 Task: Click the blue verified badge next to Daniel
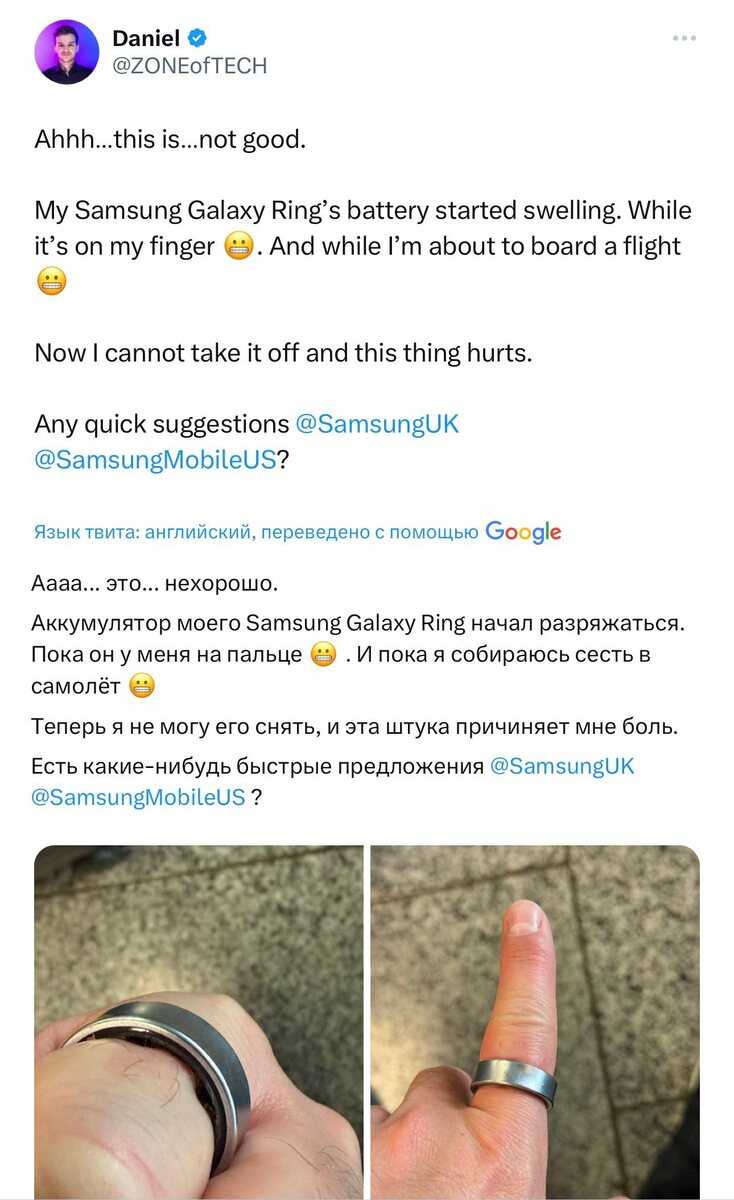199,39
